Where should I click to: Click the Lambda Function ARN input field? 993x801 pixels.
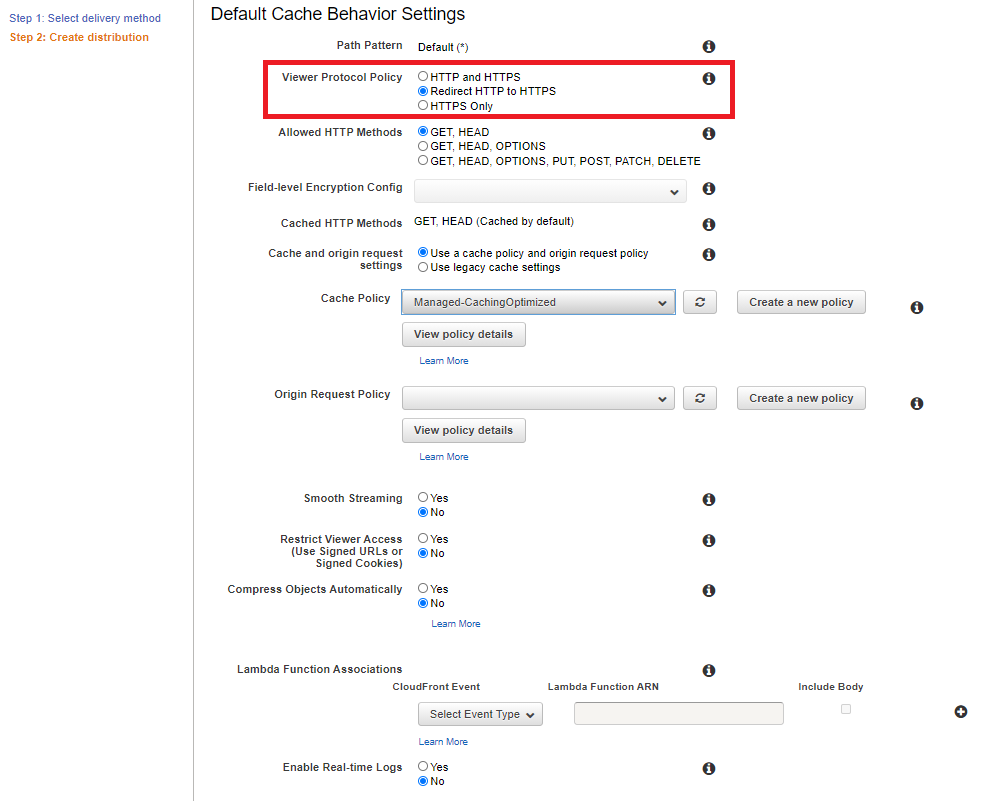(678, 712)
